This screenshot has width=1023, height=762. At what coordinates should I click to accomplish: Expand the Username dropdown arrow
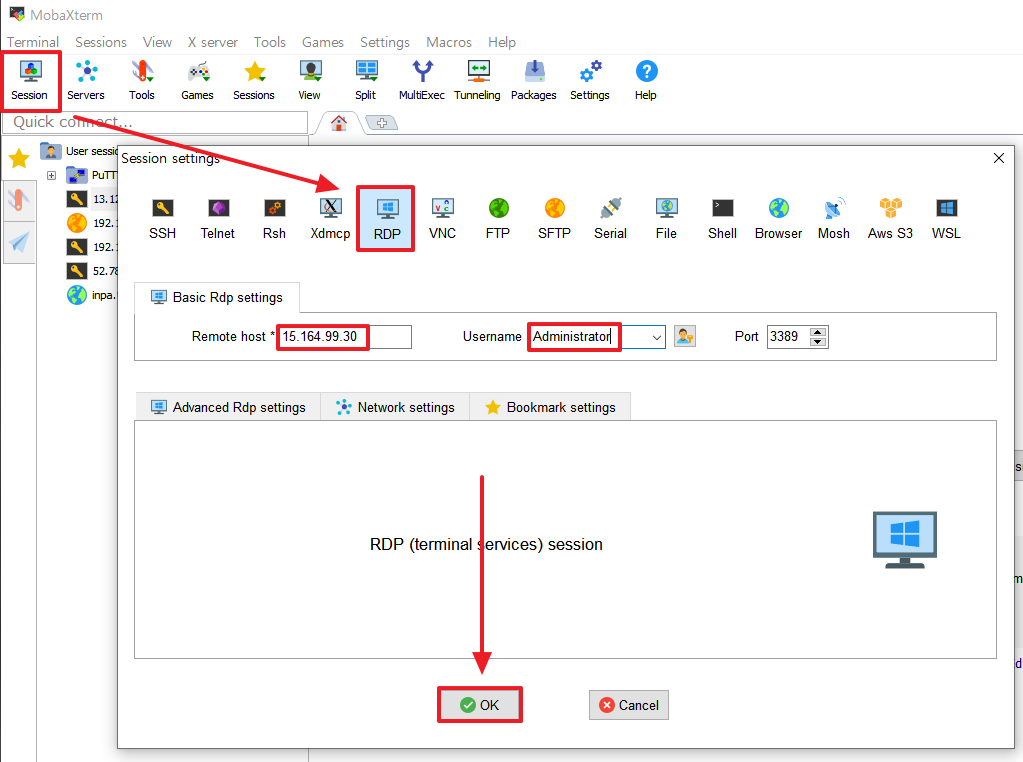[656, 337]
